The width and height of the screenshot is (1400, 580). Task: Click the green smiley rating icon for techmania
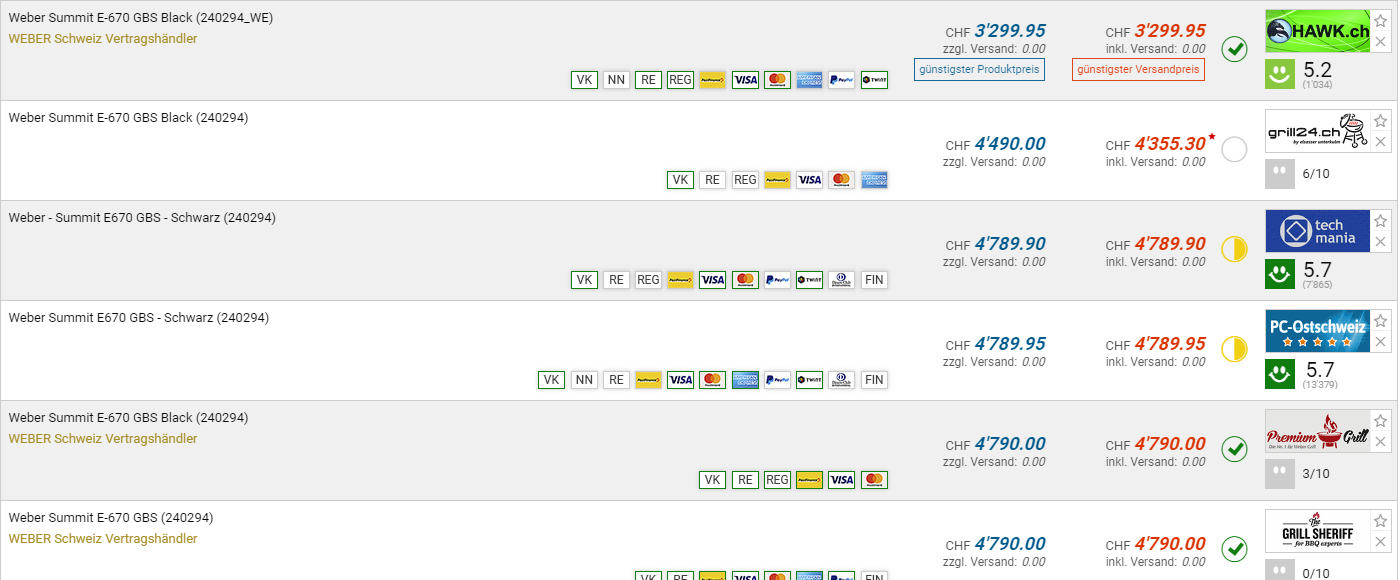[1279, 273]
